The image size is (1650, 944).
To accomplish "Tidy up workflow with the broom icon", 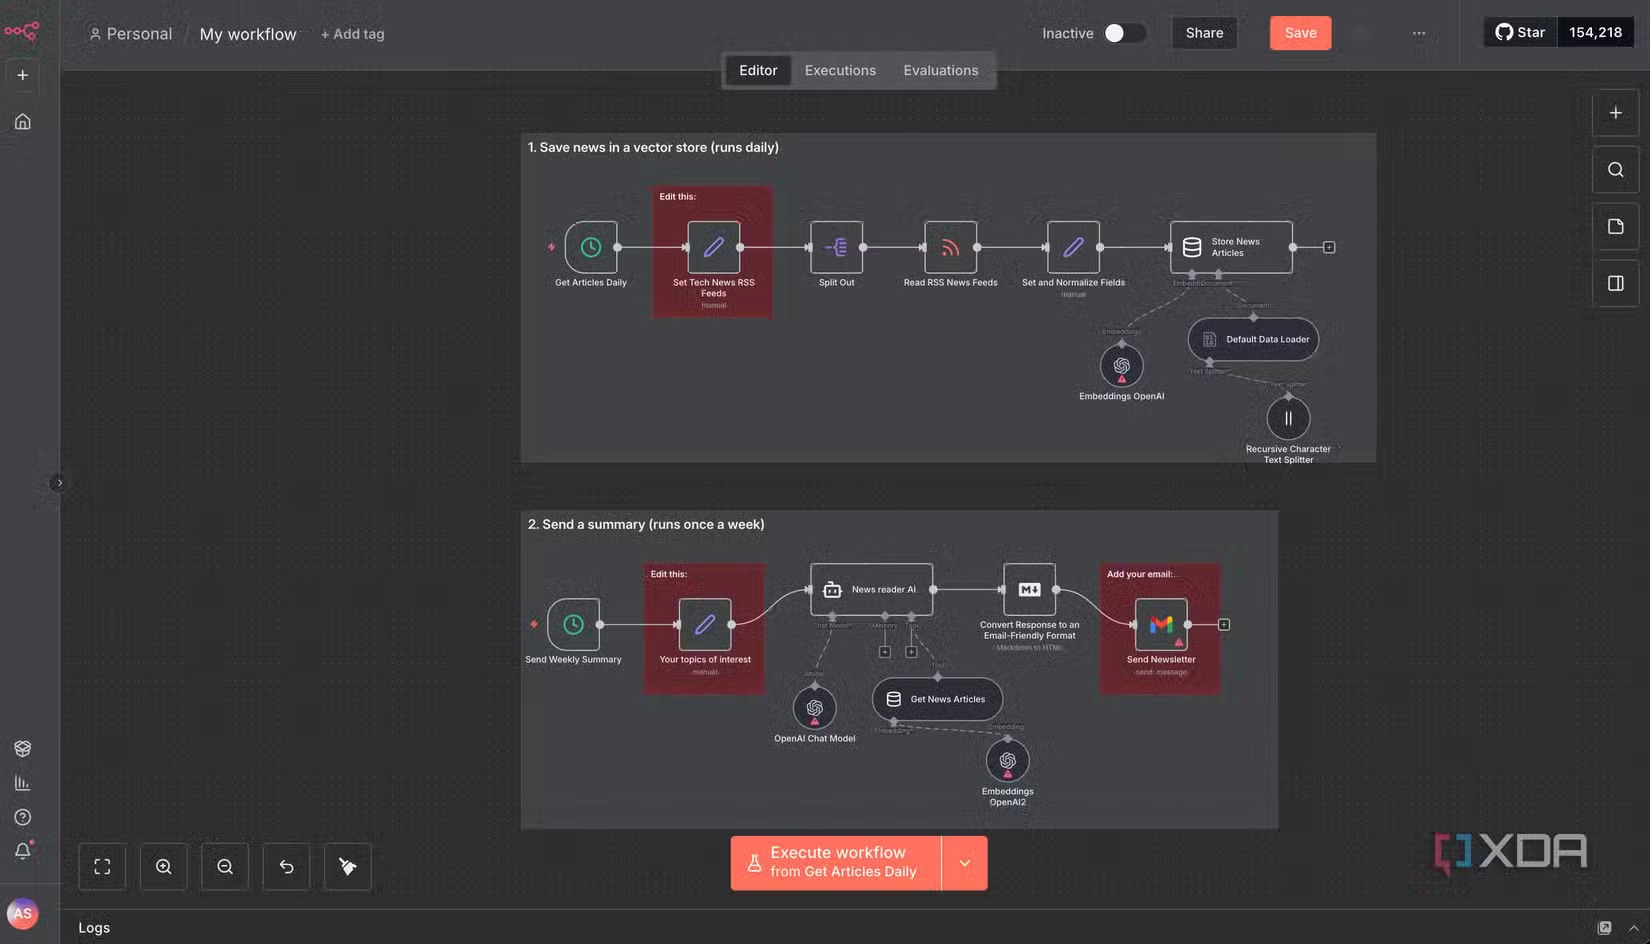I will coord(348,867).
